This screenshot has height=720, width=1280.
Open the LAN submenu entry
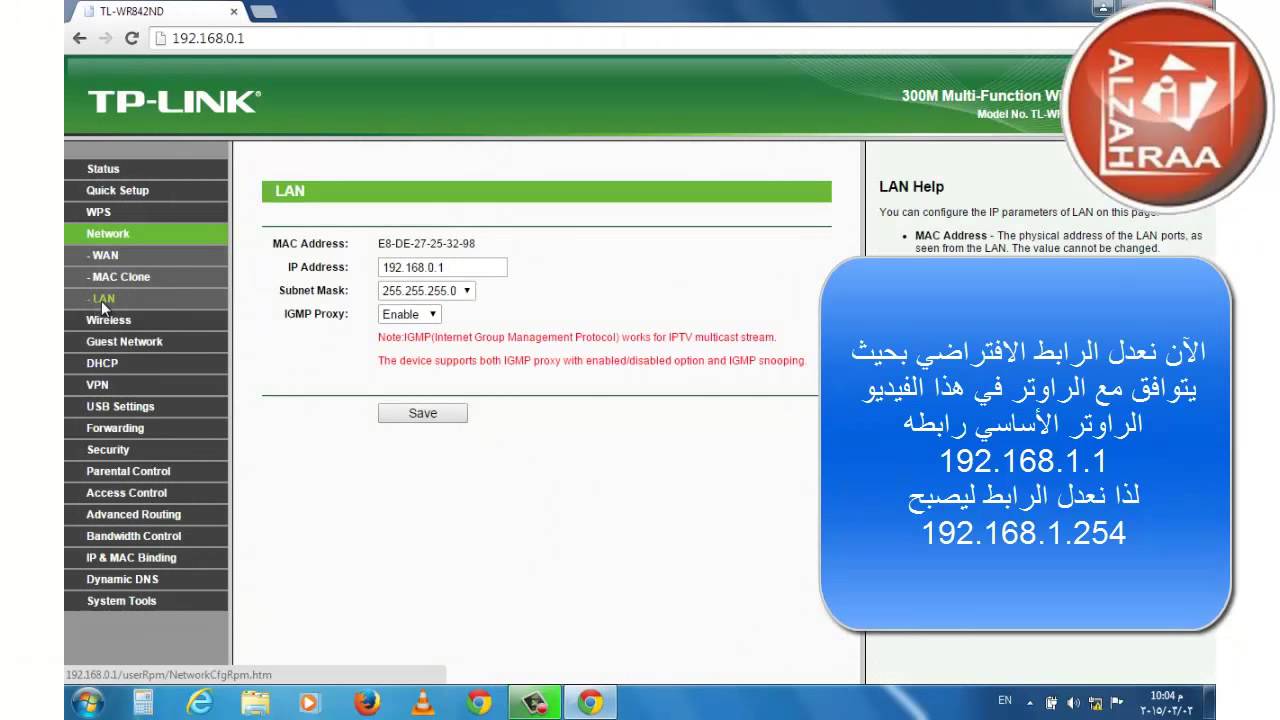[146, 298]
